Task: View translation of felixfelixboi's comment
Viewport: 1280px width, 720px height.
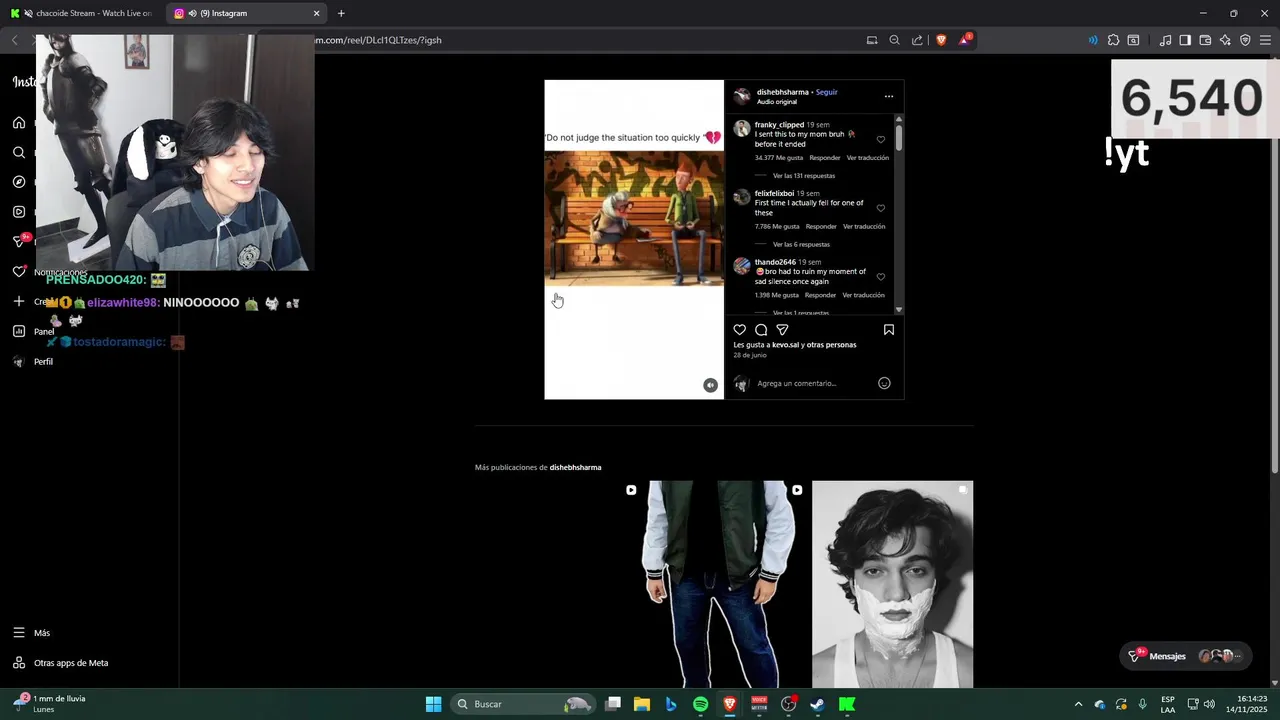Action: pyautogui.click(x=864, y=226)
